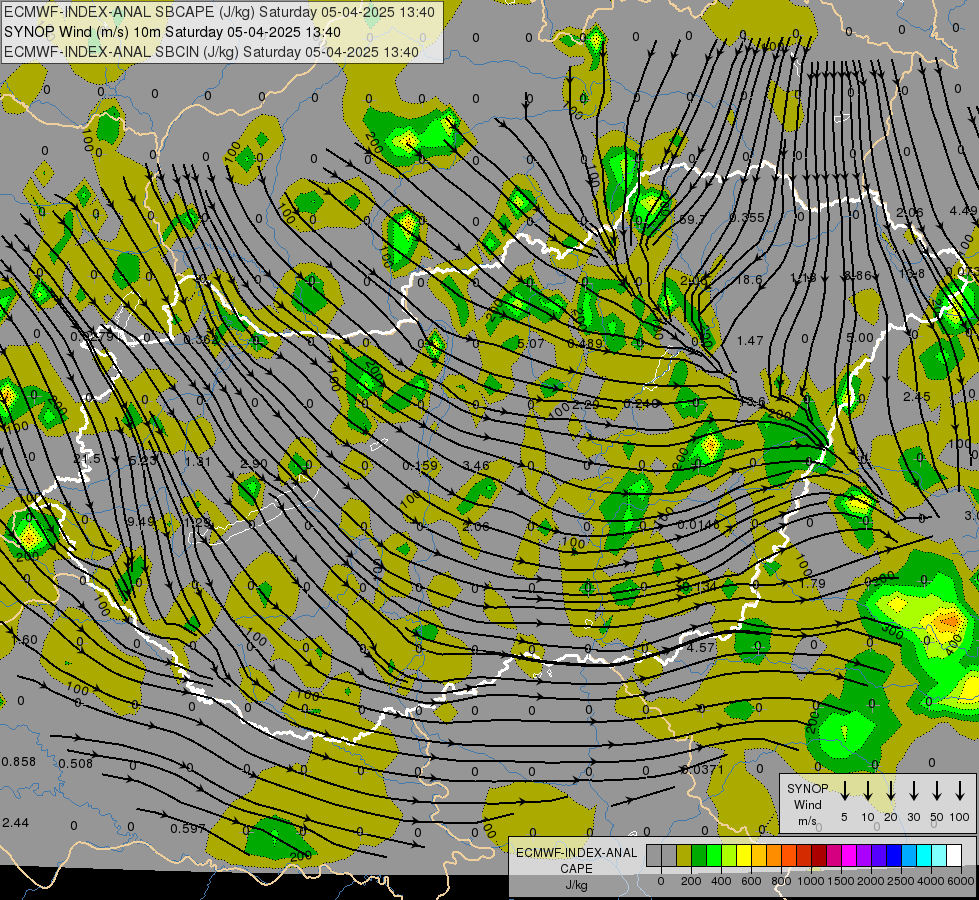Click the map value 5.07

point(531,343)
